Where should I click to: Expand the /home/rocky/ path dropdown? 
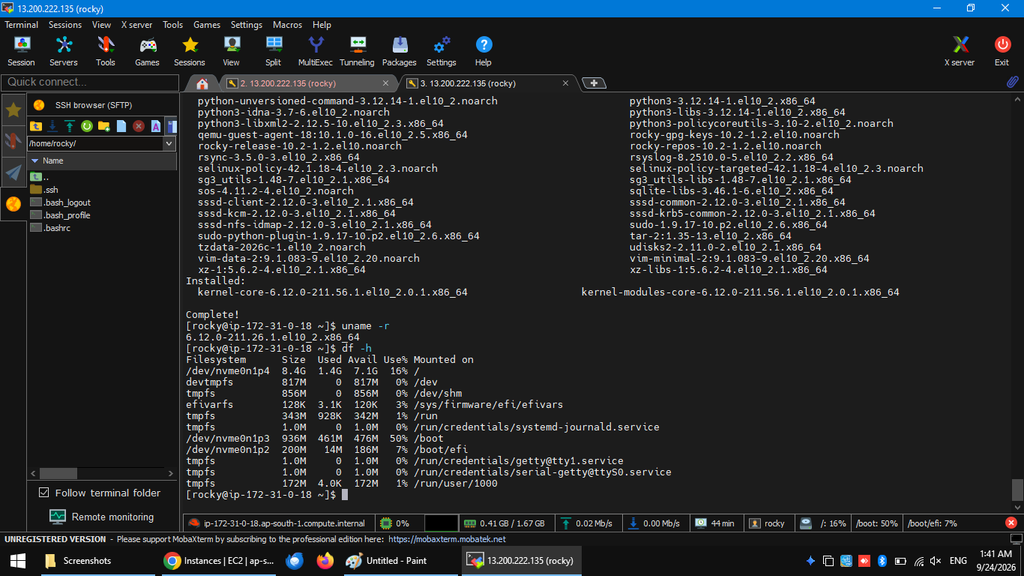tap(169, 144)
